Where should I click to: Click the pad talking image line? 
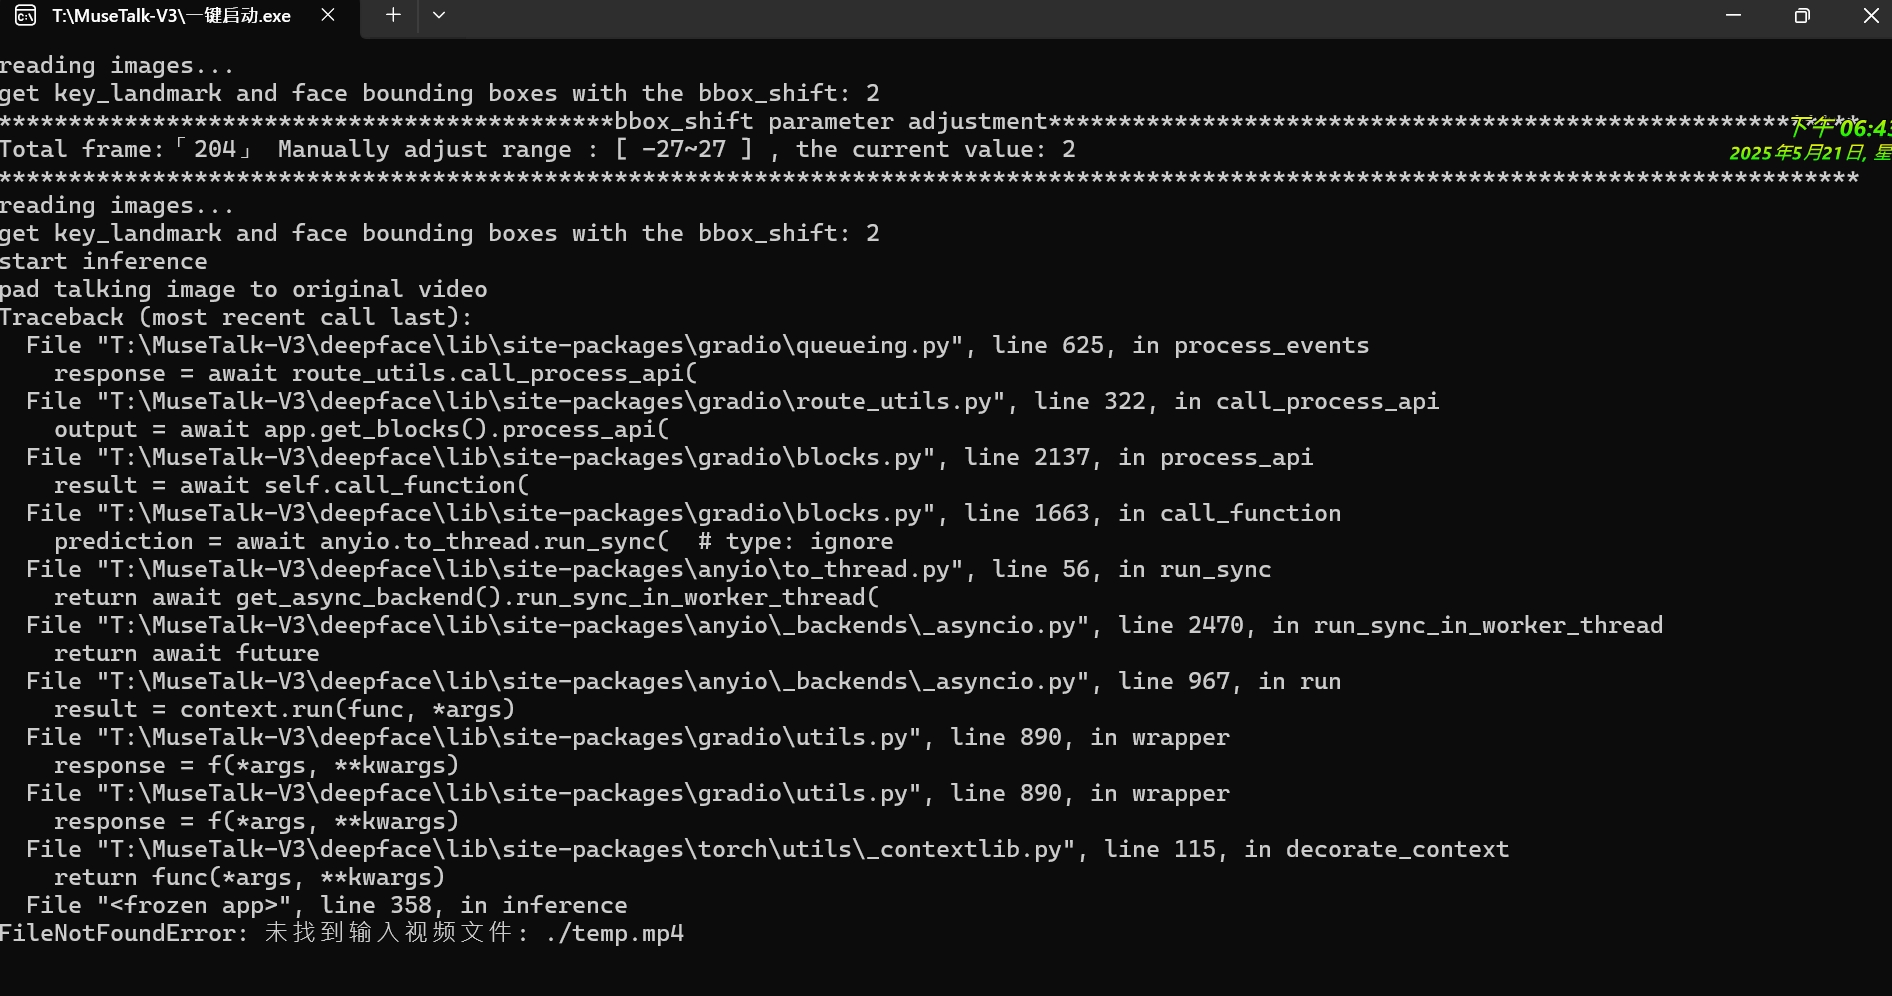(x=244, y=289)
